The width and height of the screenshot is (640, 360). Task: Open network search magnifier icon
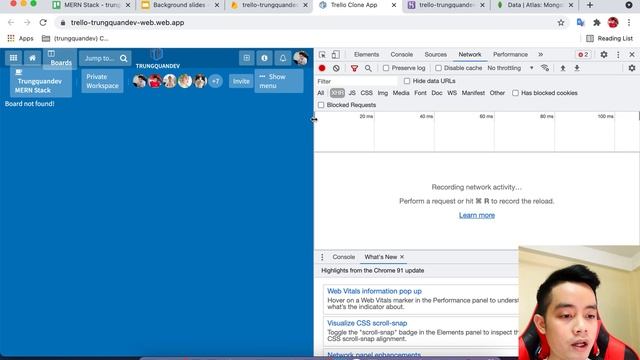tap(368, 68)
